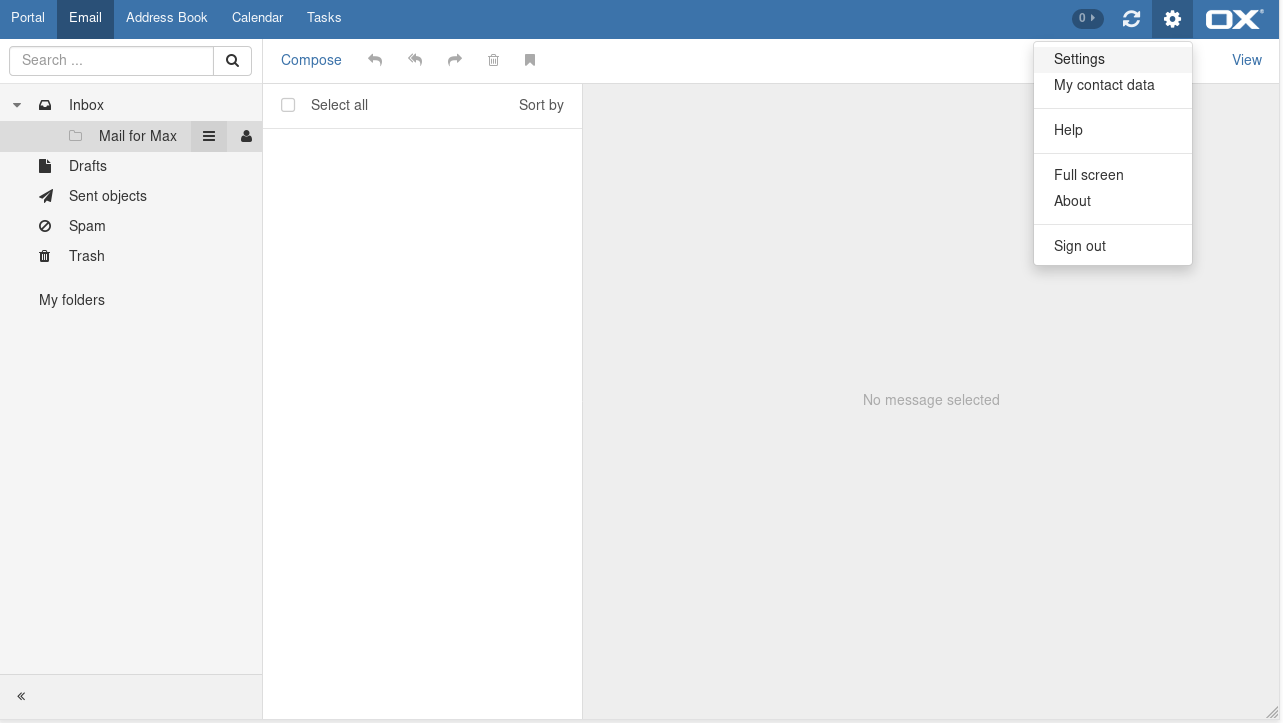The width and height of the screenshot is (1283, 723).
Task: Open folder actions menu for Mail for Max
Action: coord(209,136)
